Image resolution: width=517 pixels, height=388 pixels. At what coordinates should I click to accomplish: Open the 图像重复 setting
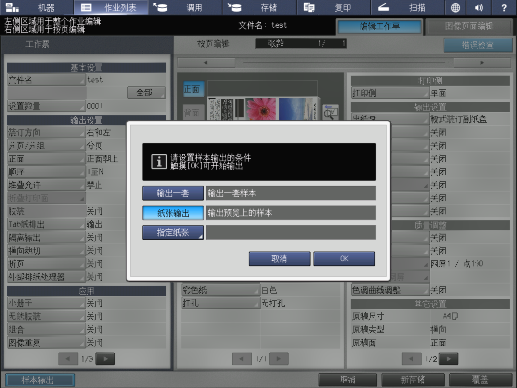(46, 342)
